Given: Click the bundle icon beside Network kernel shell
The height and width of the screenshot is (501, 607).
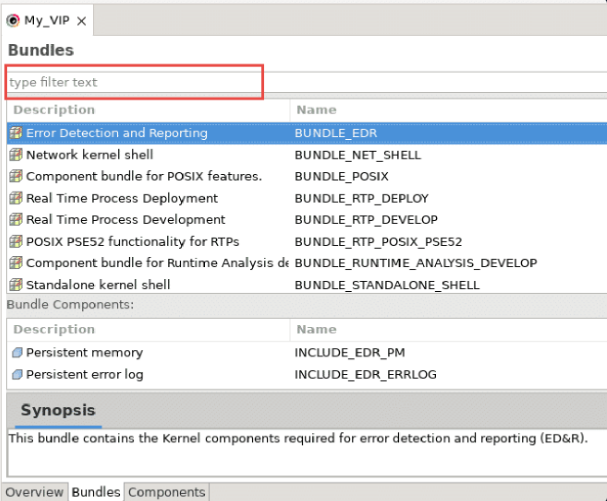Looking at the screenshot, I should 16,155.
